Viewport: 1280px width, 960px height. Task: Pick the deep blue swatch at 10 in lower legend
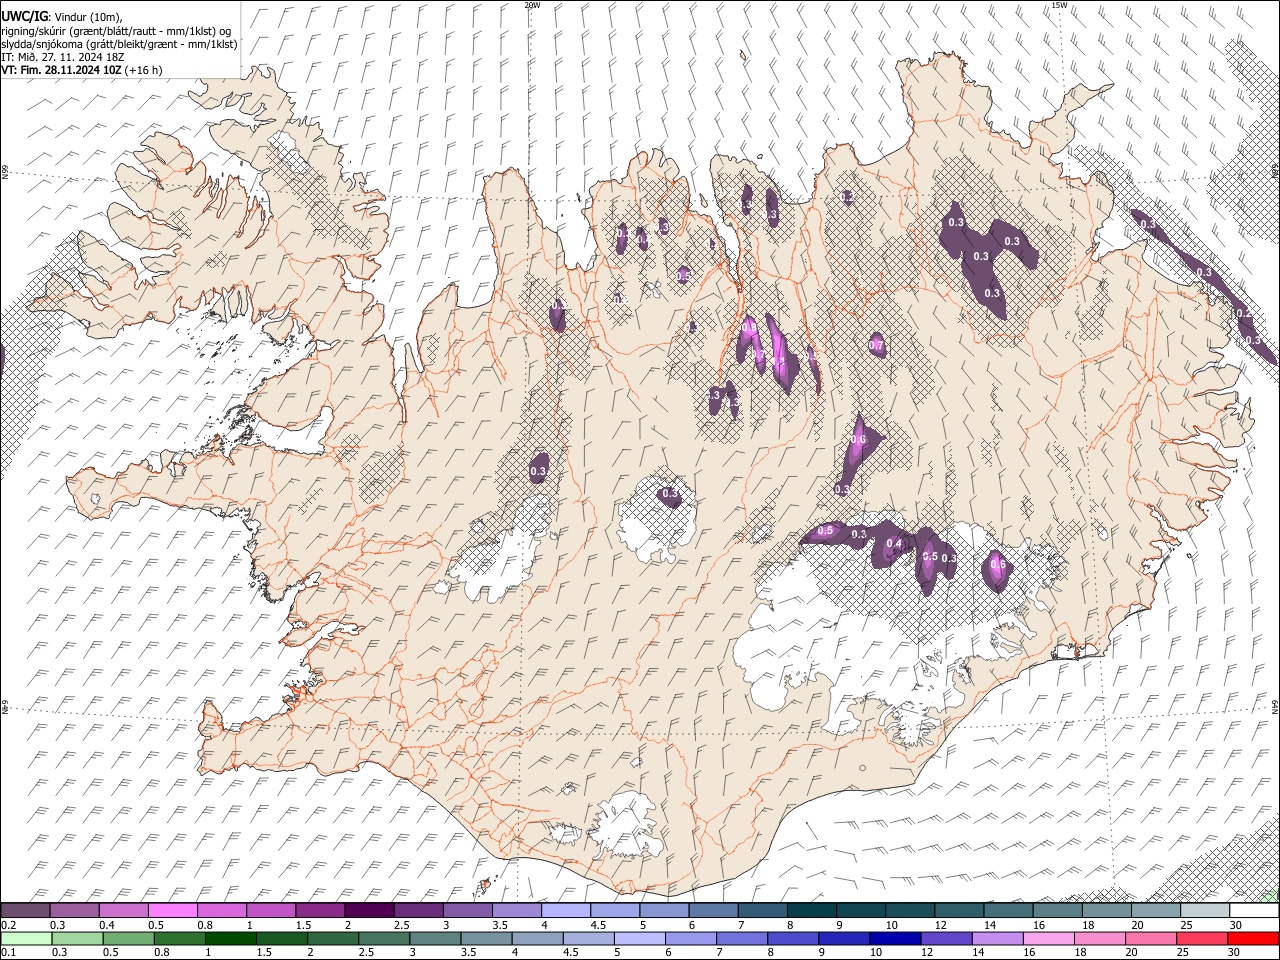[895, 939]
